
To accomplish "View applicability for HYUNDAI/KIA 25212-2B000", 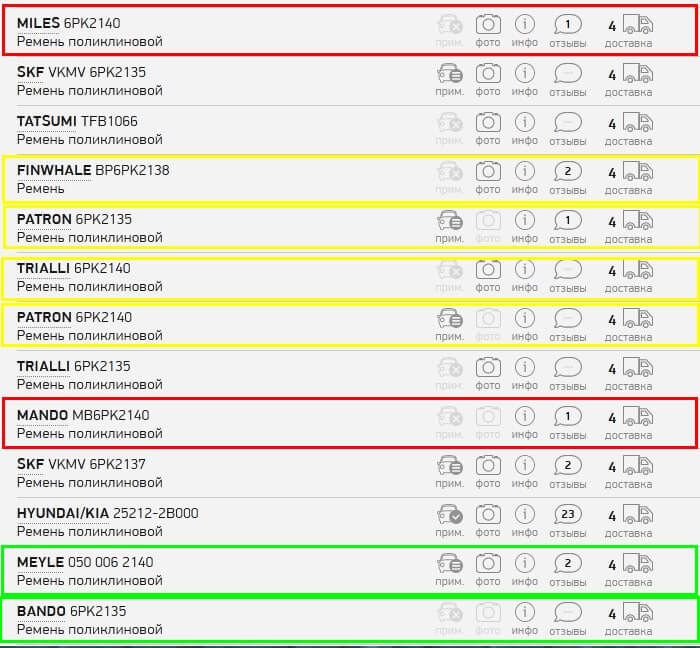I will pos(450,519).
